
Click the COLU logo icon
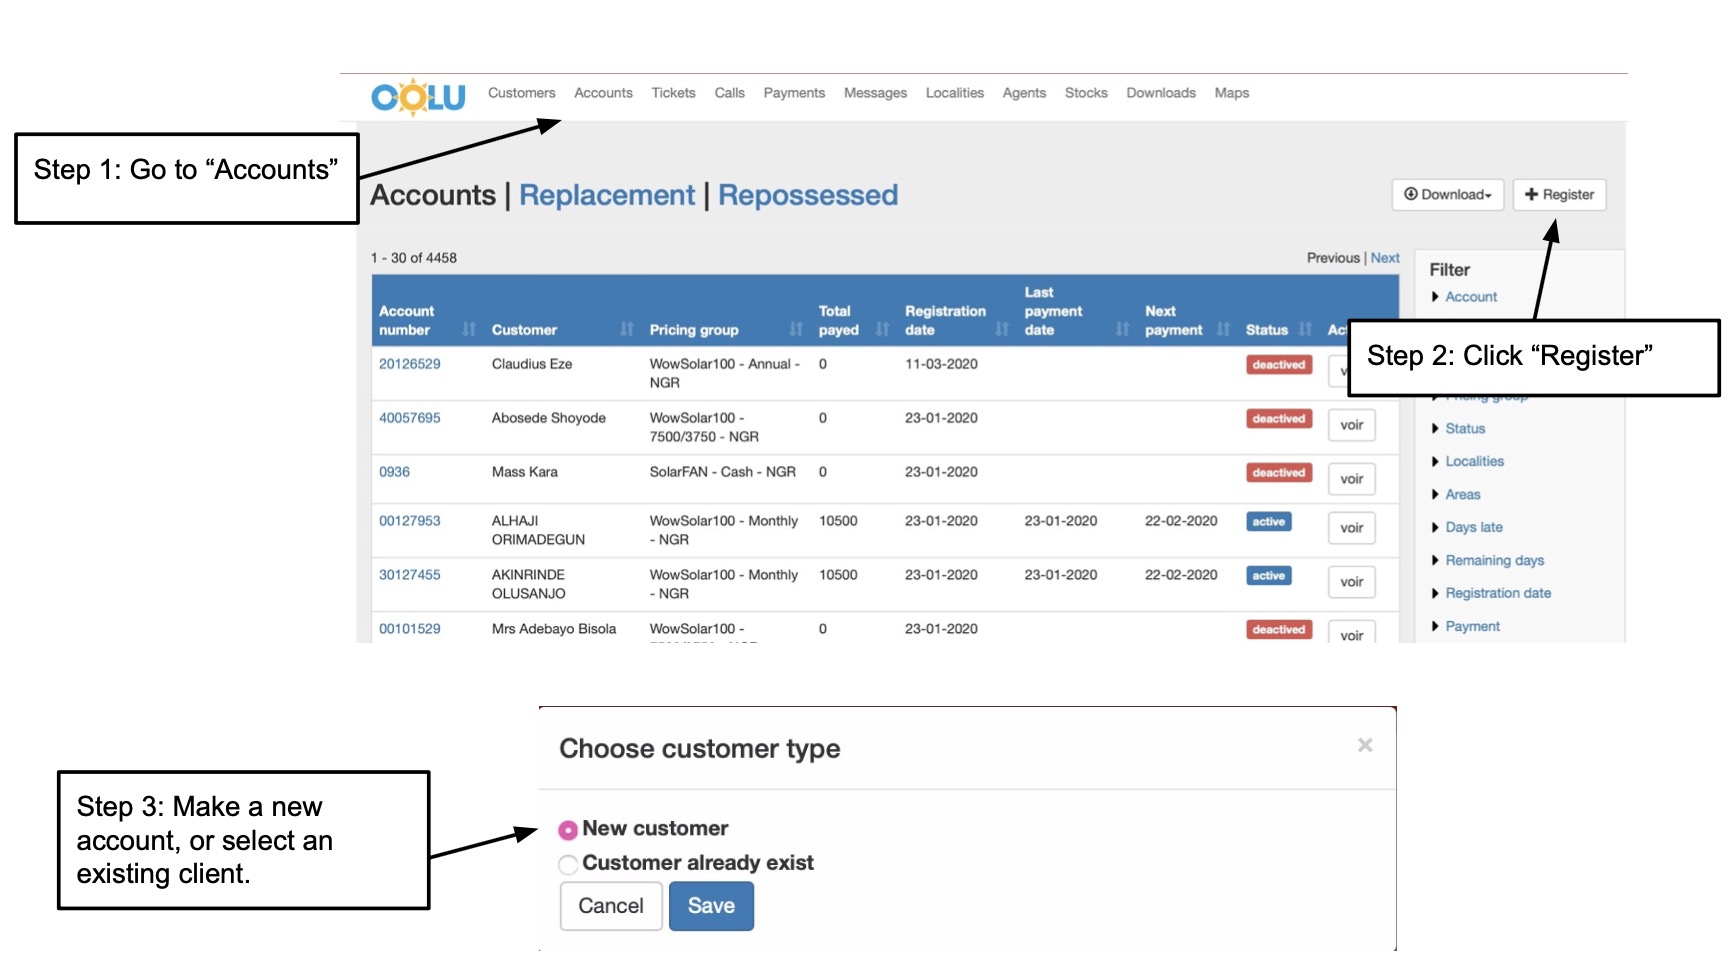[x=418, y=97]
